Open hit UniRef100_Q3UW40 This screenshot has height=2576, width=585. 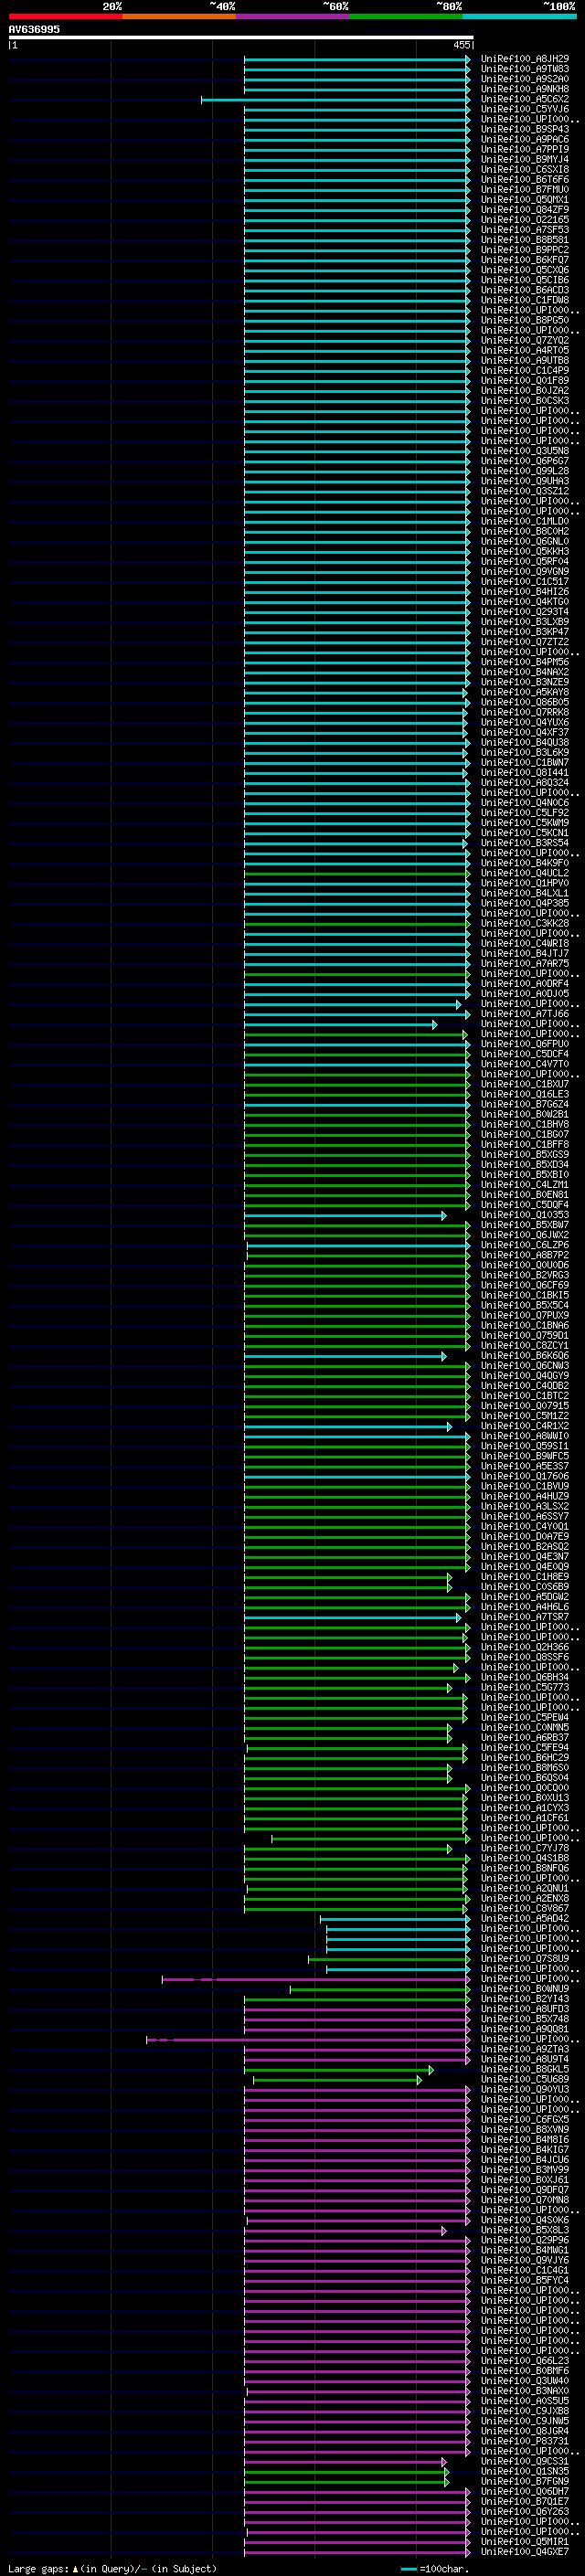524,2381
